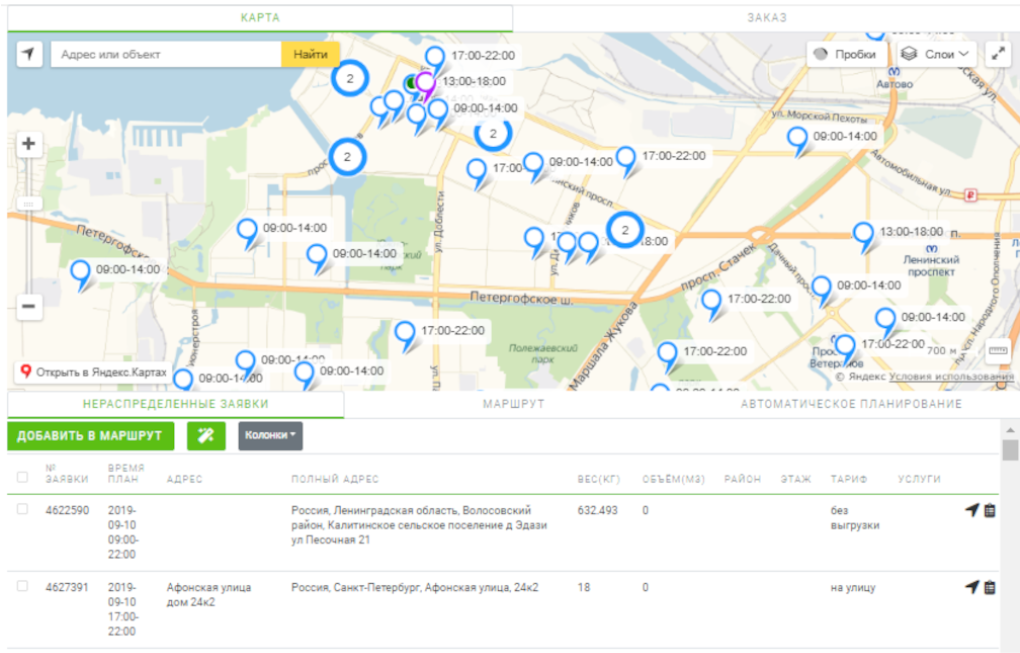
Task: Open clipboard icon for order 4622590
Action: click(x=990, y=511)
